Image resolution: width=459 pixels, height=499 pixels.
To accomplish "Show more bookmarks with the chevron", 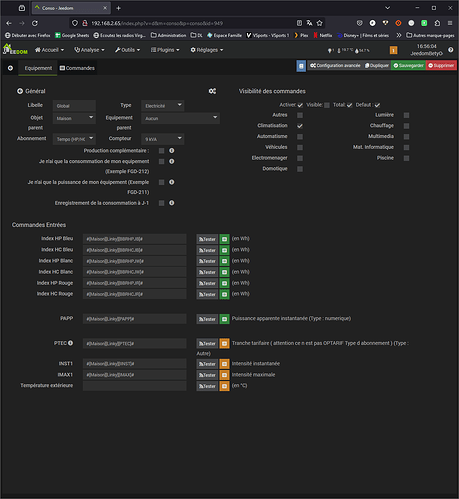I will click(x=399, y=35).
